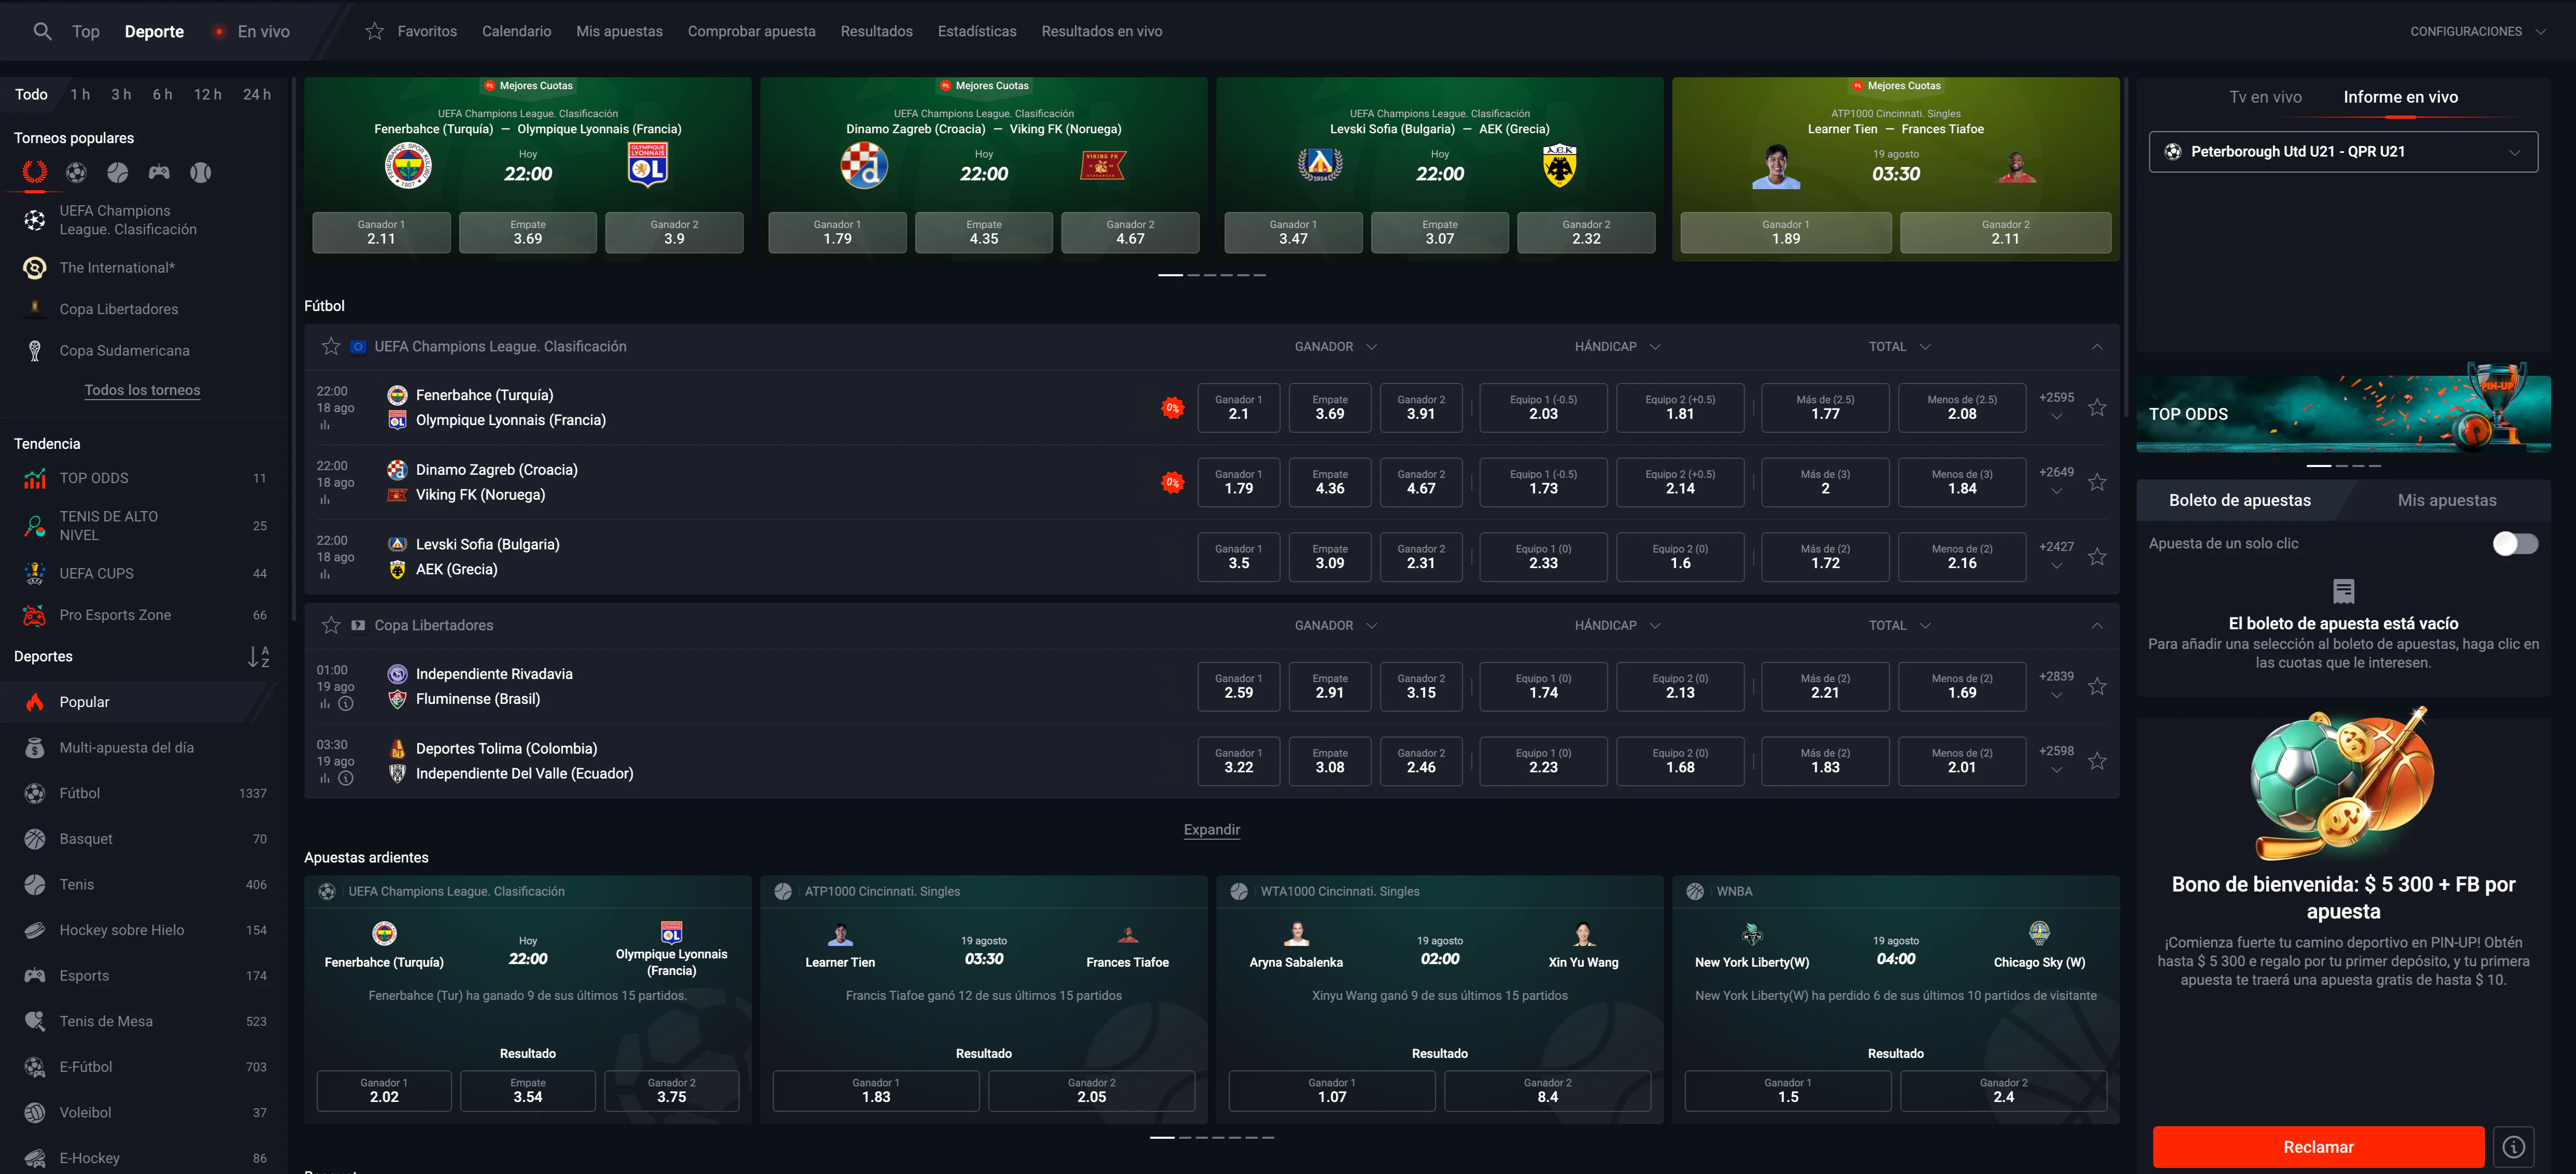Click the Reclamar bonus button

[2318, 1147]
